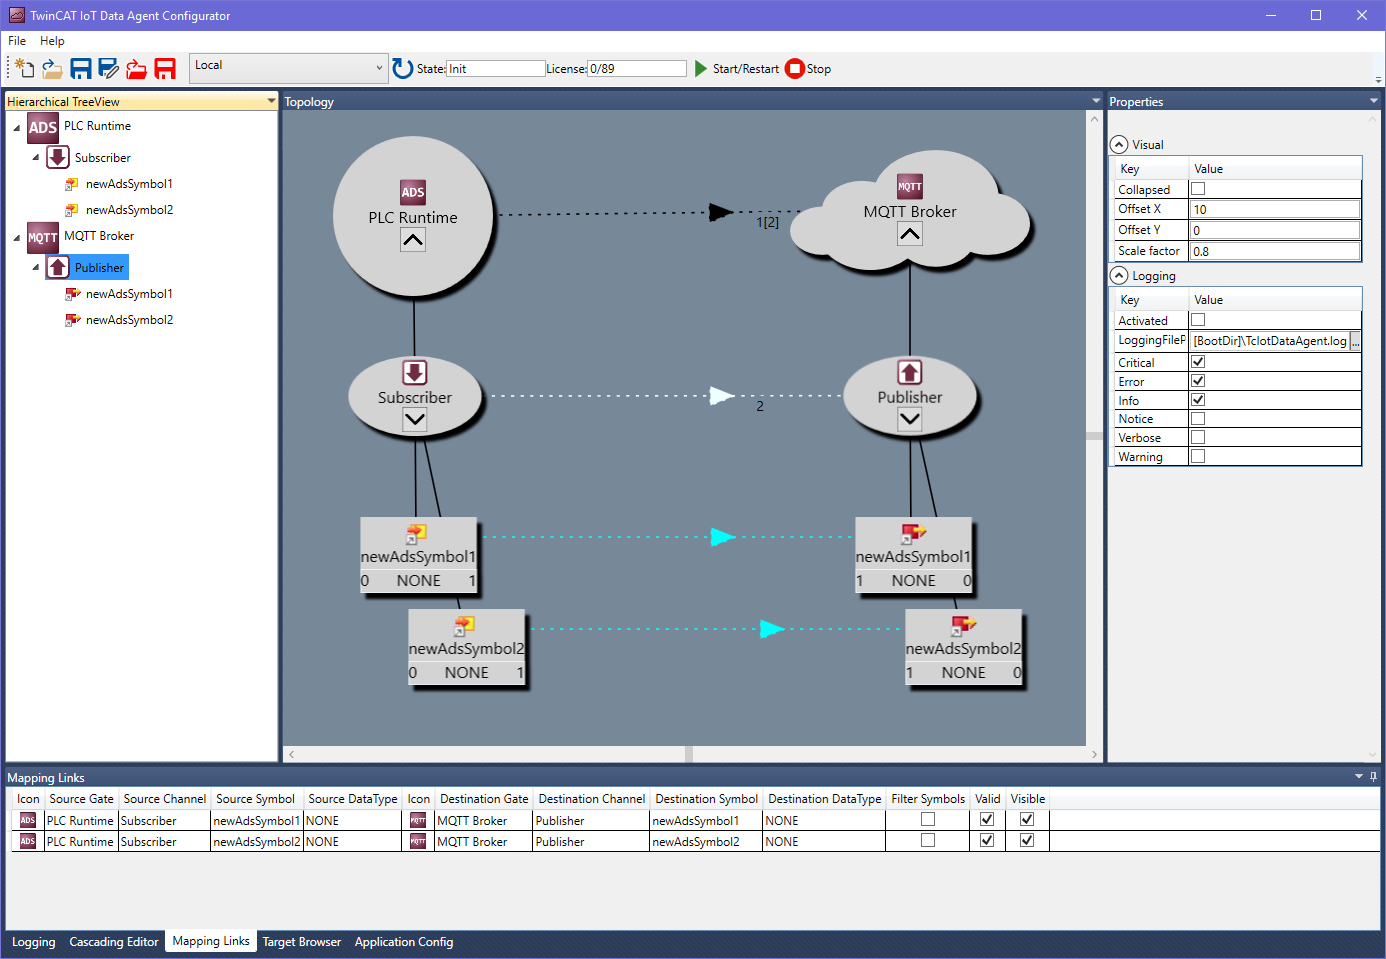Enable the Verbose logging checkbox
This screenshot has height=959, width=1386.
click(1198, 437)
